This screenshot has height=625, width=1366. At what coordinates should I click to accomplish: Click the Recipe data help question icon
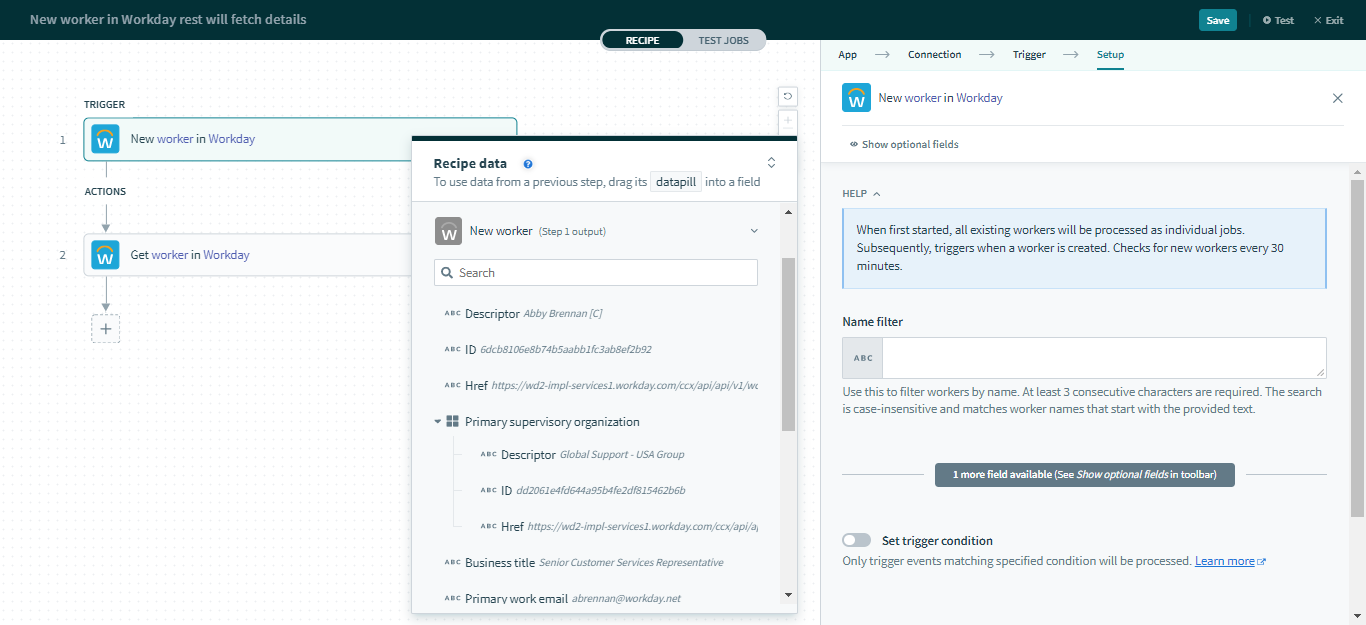pos(528,164)
